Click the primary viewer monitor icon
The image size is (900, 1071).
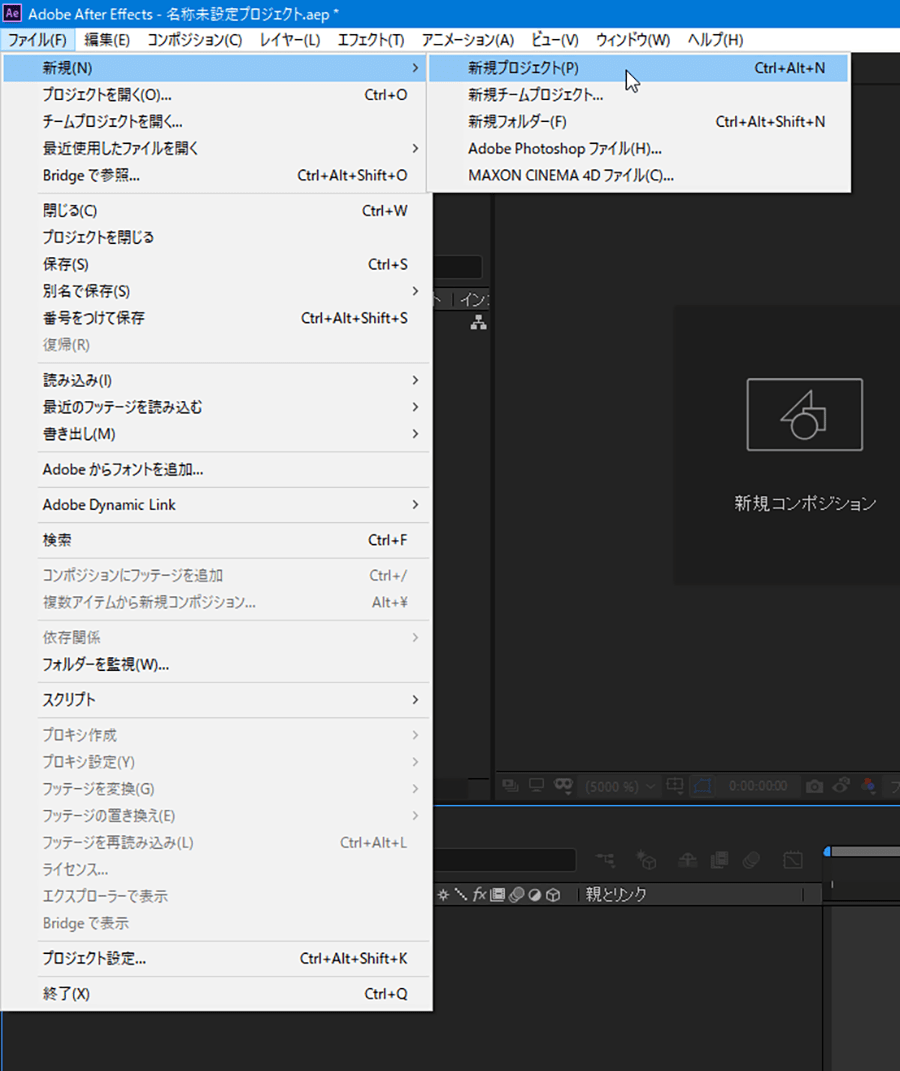click(x=537, y=785)
